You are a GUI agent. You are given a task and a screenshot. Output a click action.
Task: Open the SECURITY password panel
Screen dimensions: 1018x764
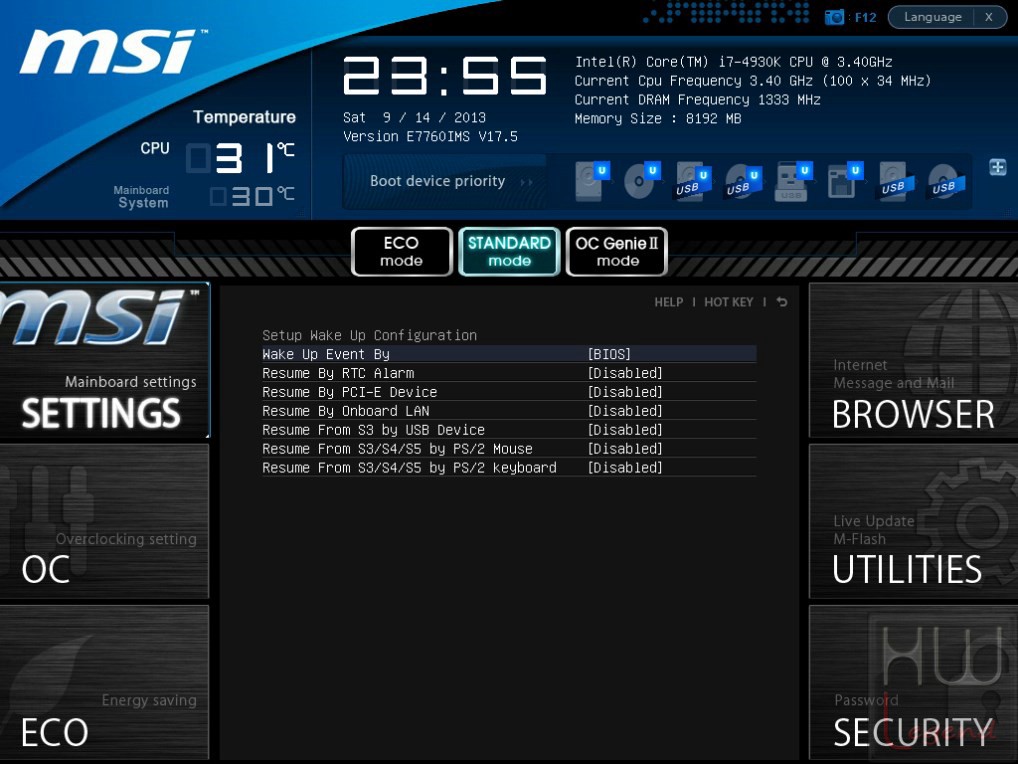click(913, 682)
